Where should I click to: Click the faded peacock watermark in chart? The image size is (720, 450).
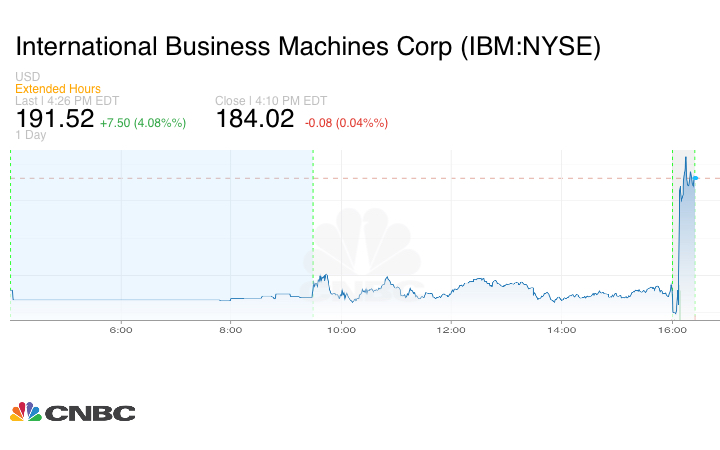[375, 245]
